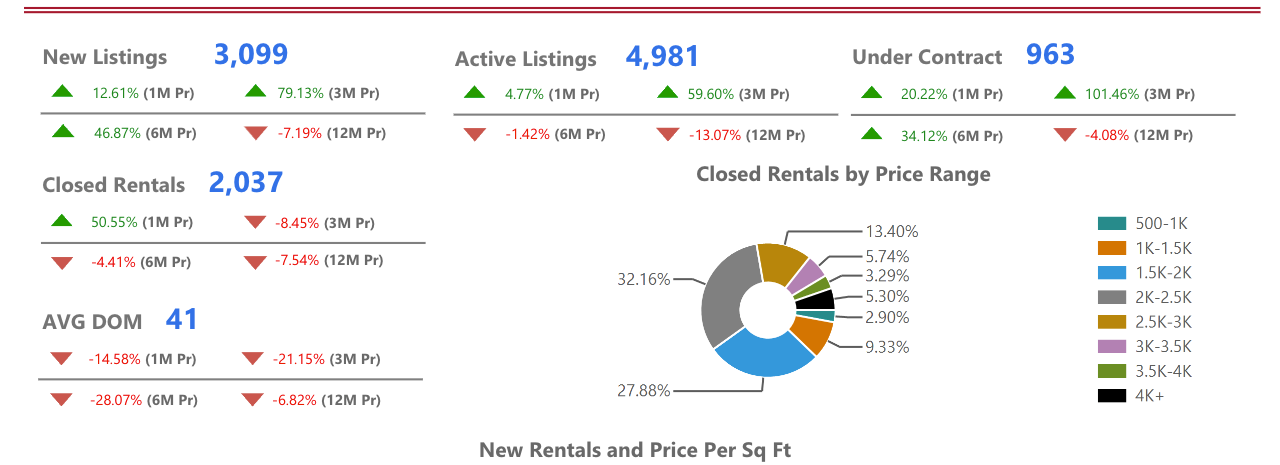Click the down arrow beside Under Contract -4.08%
Viewport: 1280px width, 465px height.
1066,134
